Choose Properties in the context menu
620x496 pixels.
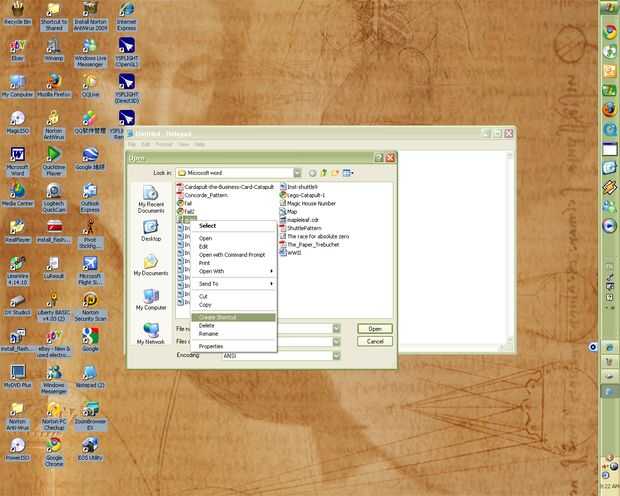tap(233, 346)
